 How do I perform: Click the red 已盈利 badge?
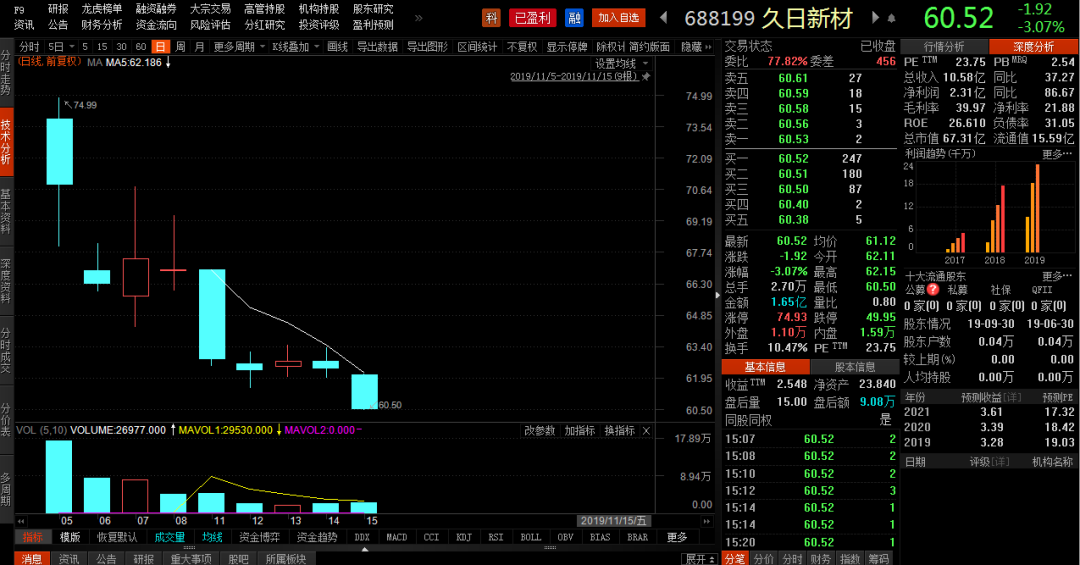coord(533,18)
